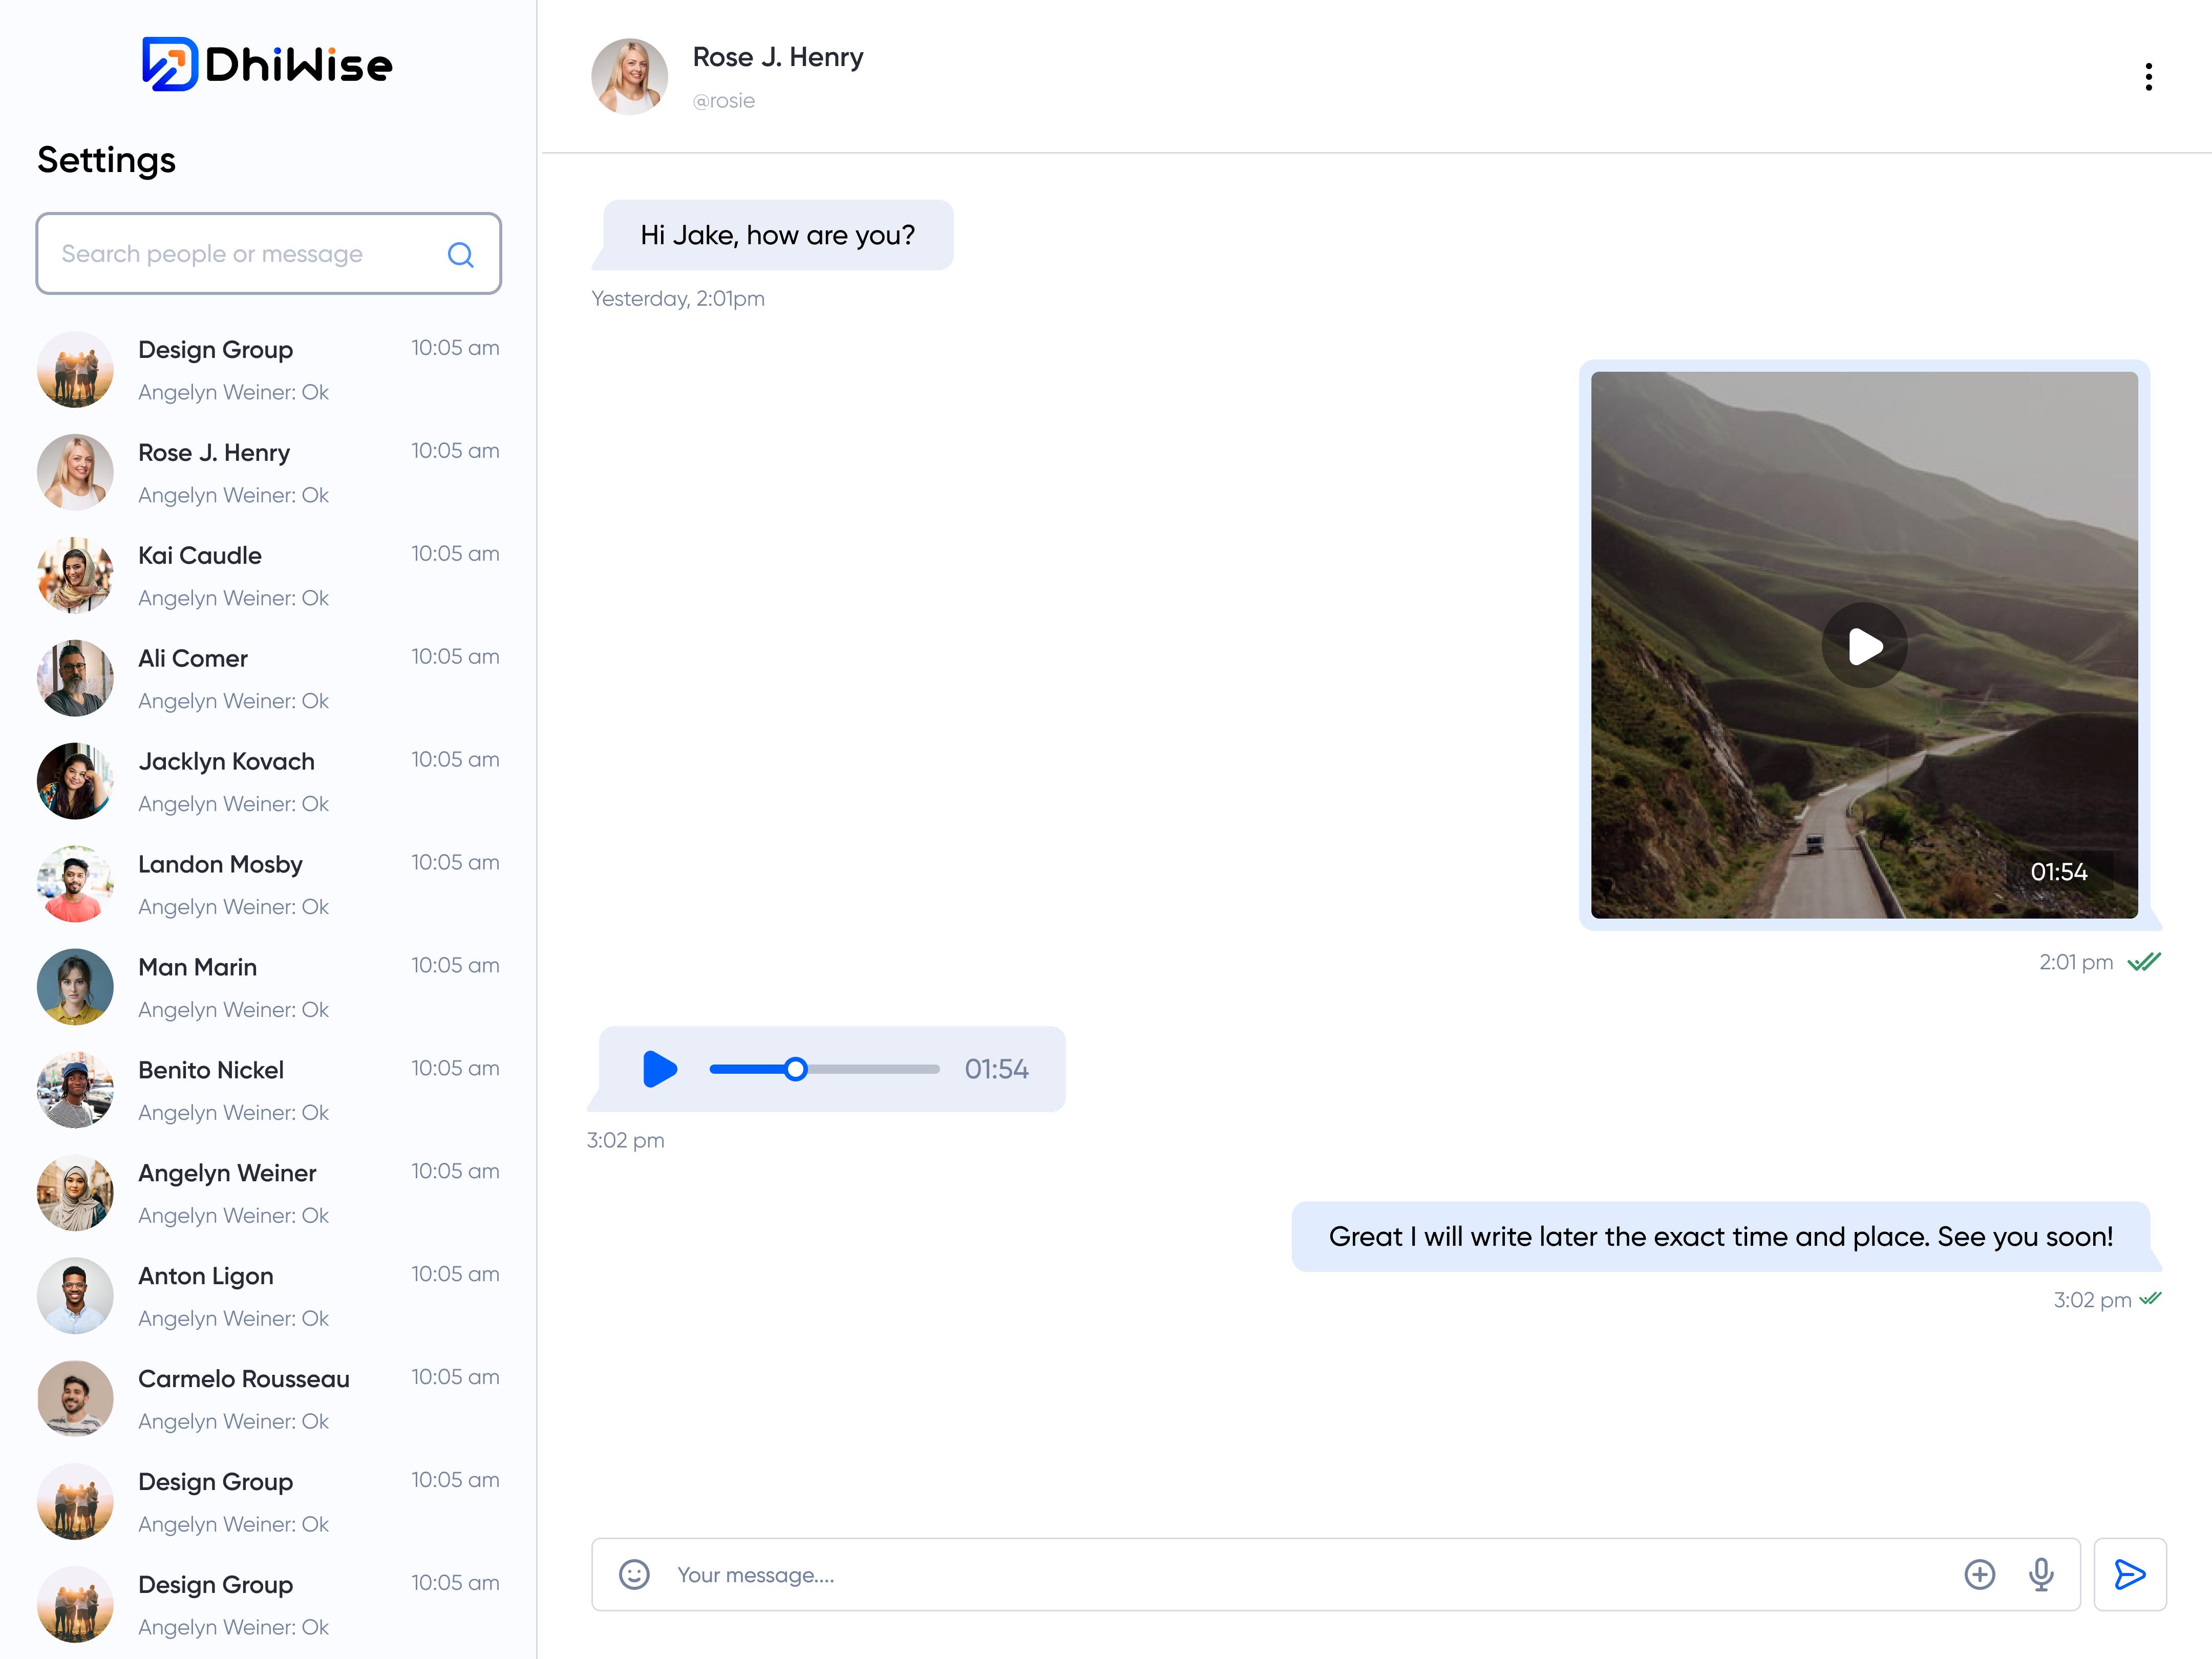Select the Jacklyn Kovach chat

click(x=268, y=782)
